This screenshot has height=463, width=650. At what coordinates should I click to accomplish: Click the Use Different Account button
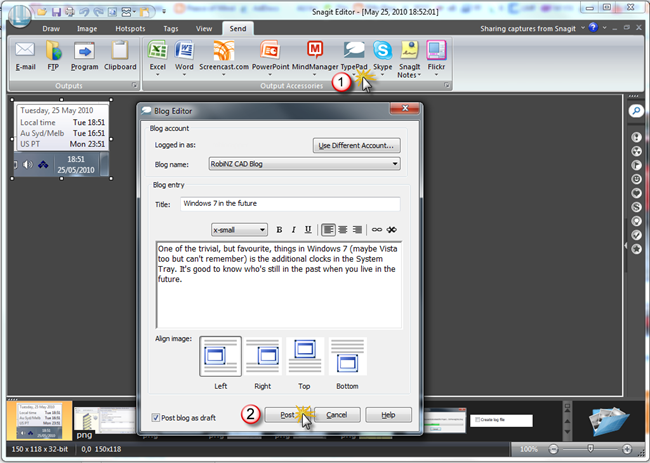[x=356, y=145]
